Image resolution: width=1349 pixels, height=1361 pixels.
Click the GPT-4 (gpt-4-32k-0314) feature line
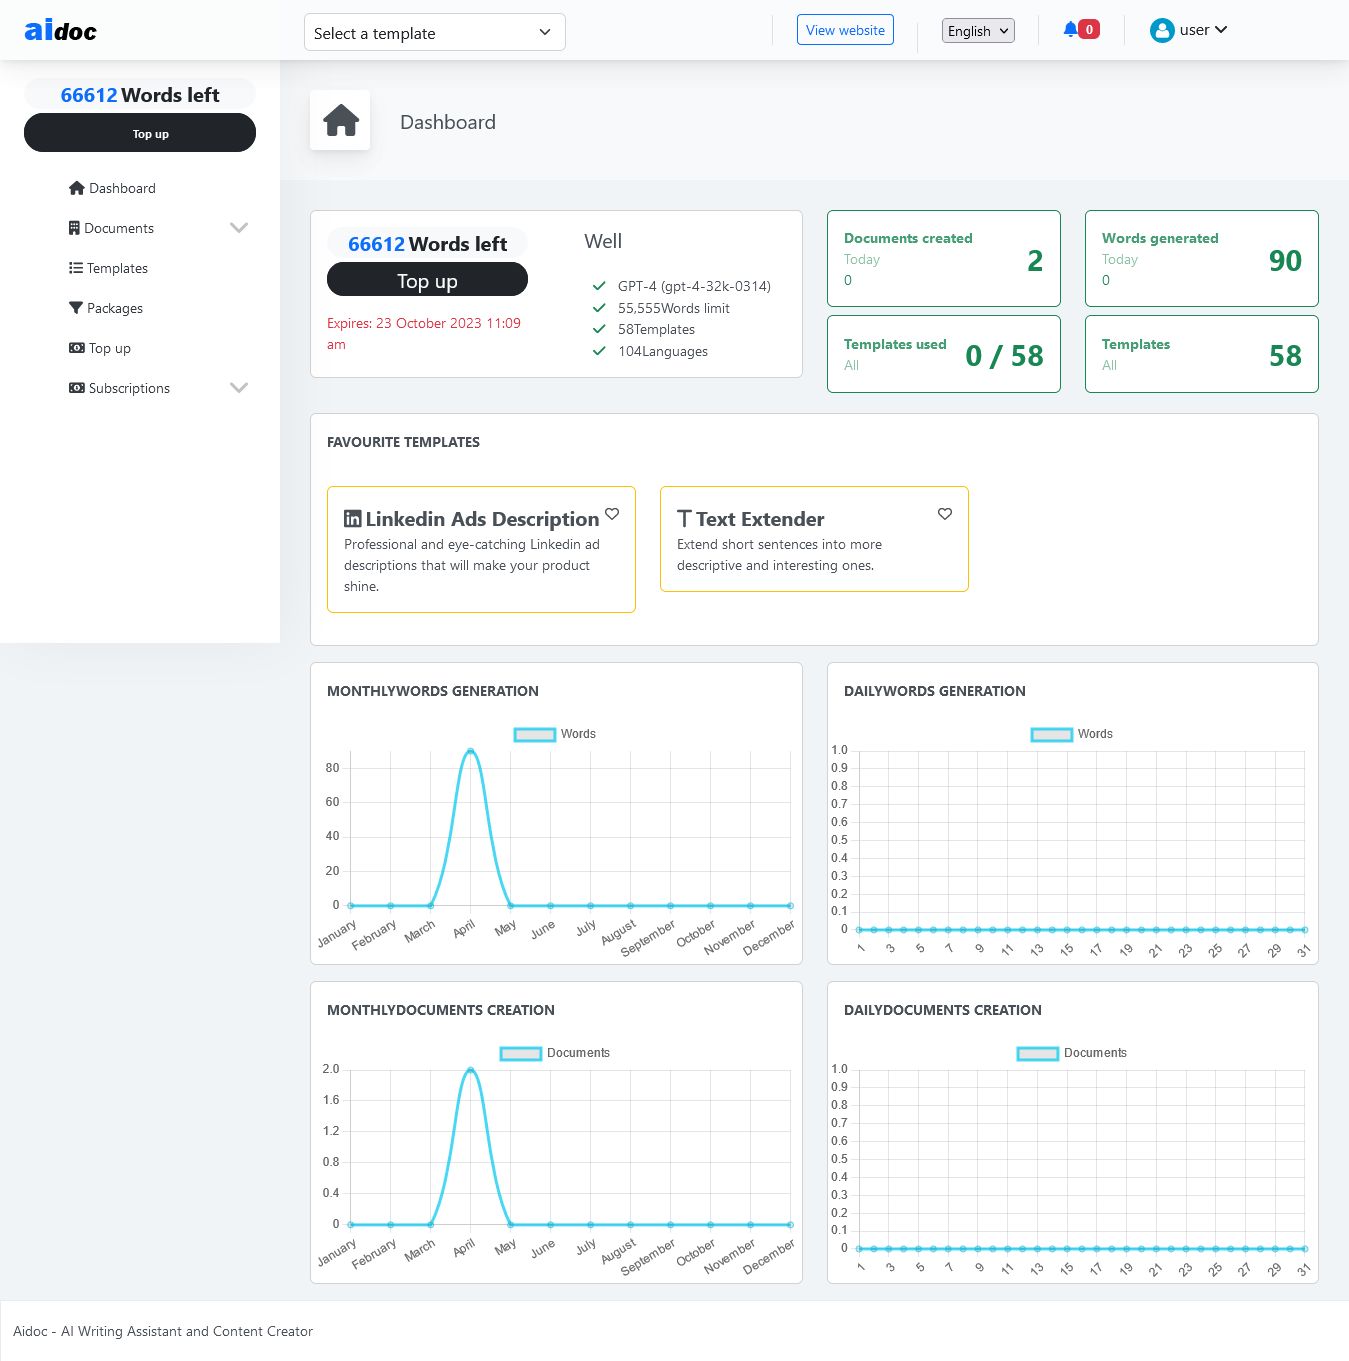[694, 286]
